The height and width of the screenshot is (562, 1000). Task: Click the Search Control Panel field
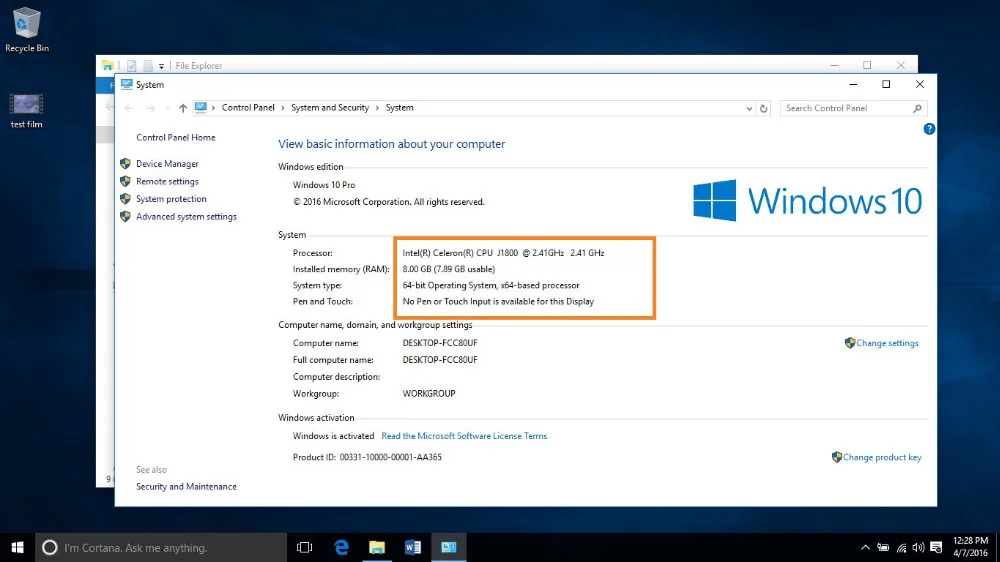click(x=846, y=108)
